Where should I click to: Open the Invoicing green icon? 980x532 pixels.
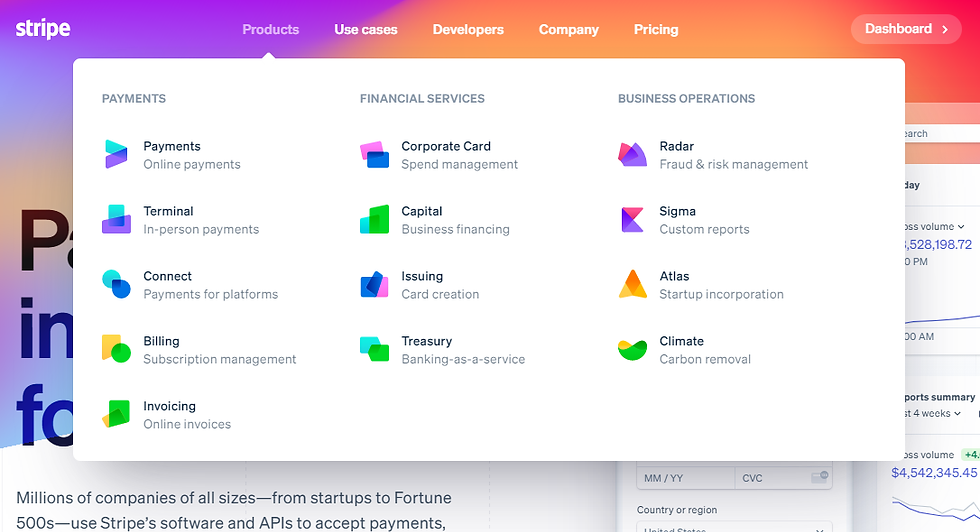(116, 414)
